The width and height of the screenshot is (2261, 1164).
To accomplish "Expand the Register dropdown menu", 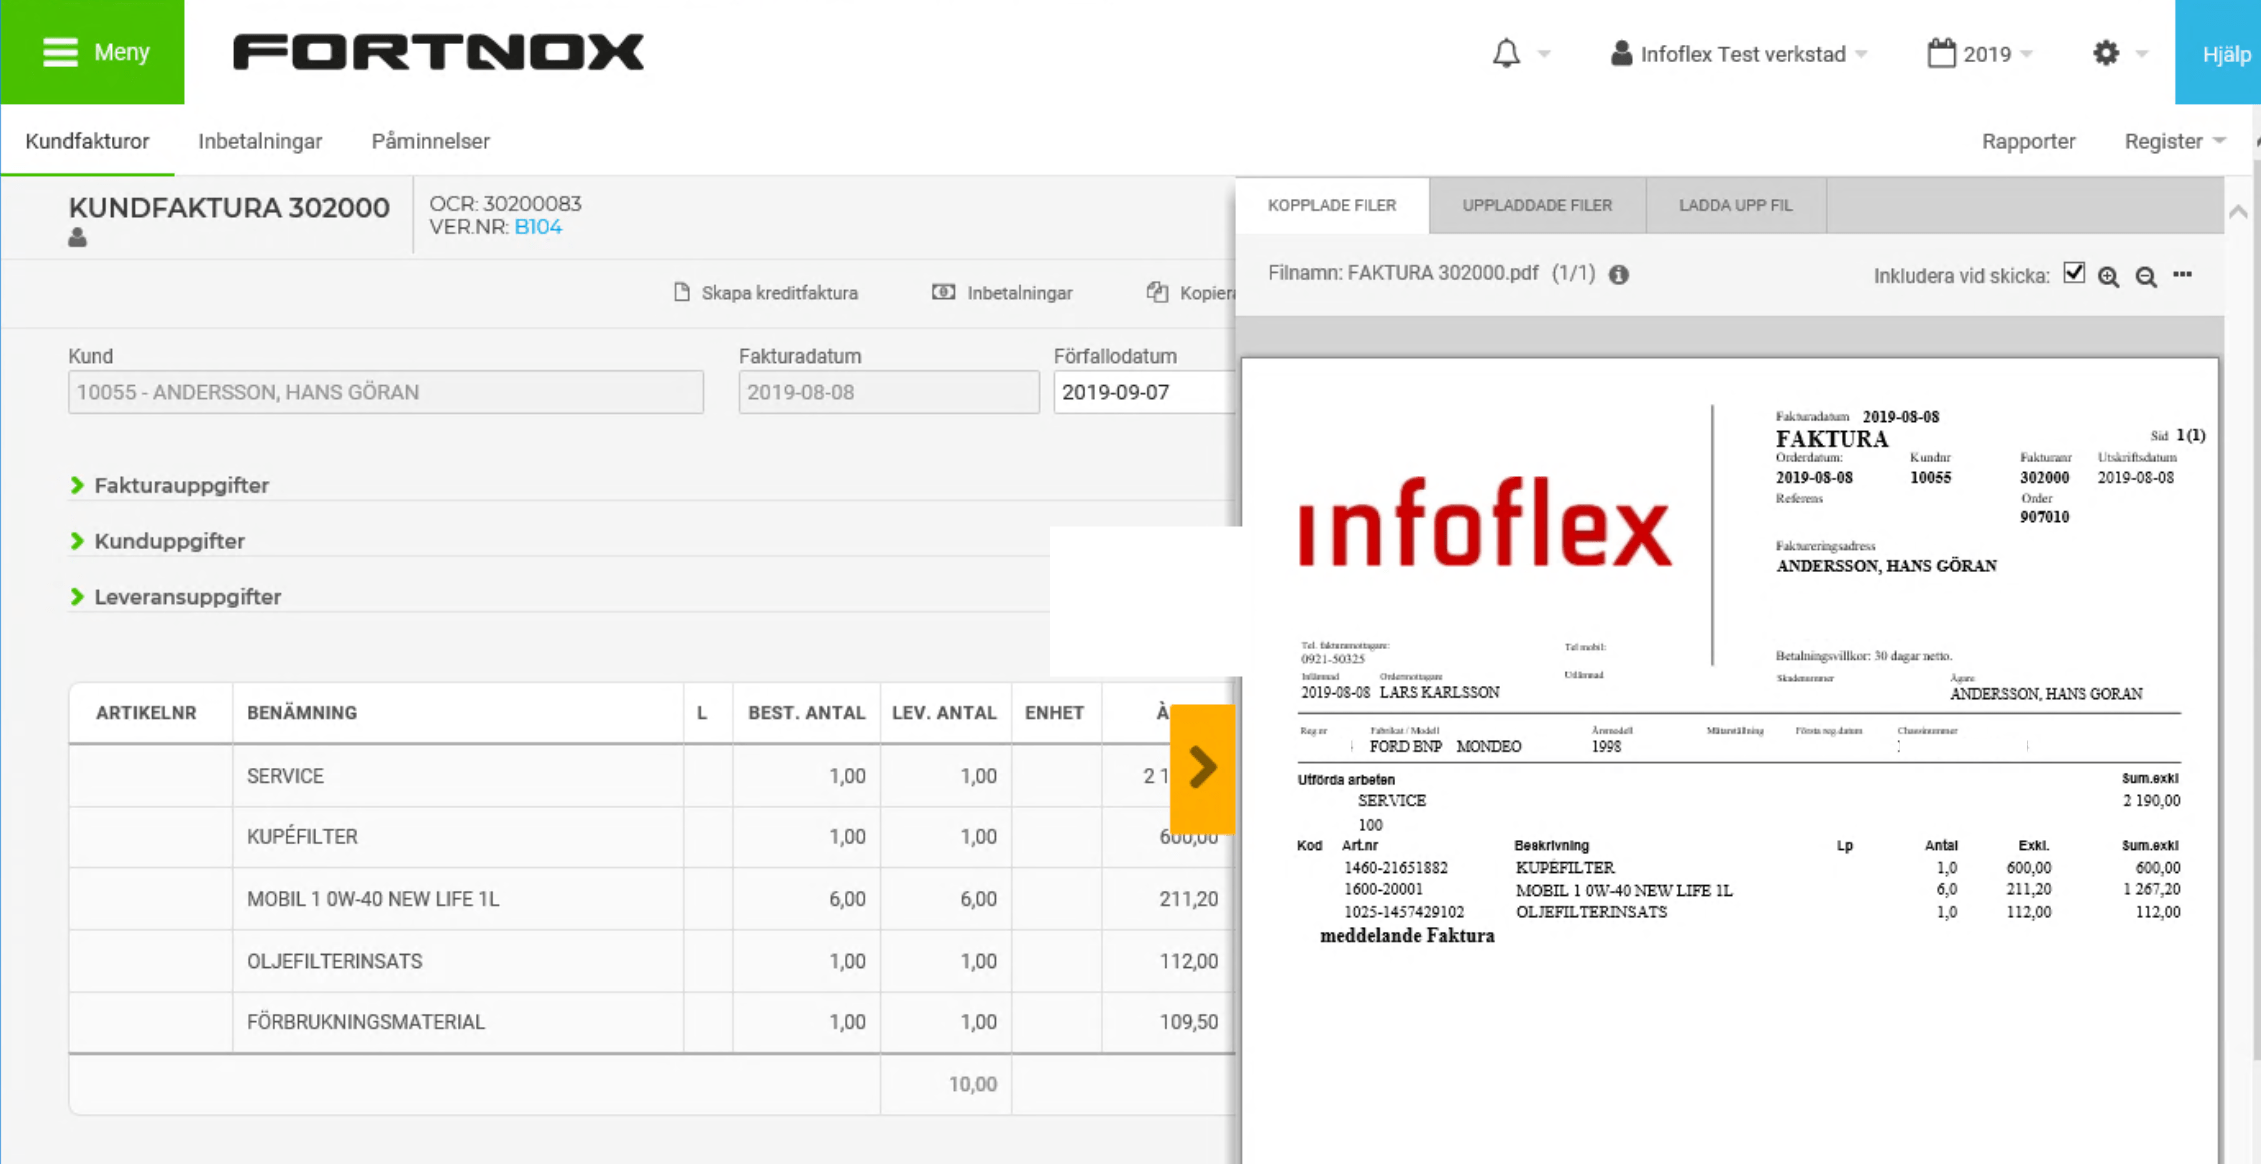I will coord(2174,141).
